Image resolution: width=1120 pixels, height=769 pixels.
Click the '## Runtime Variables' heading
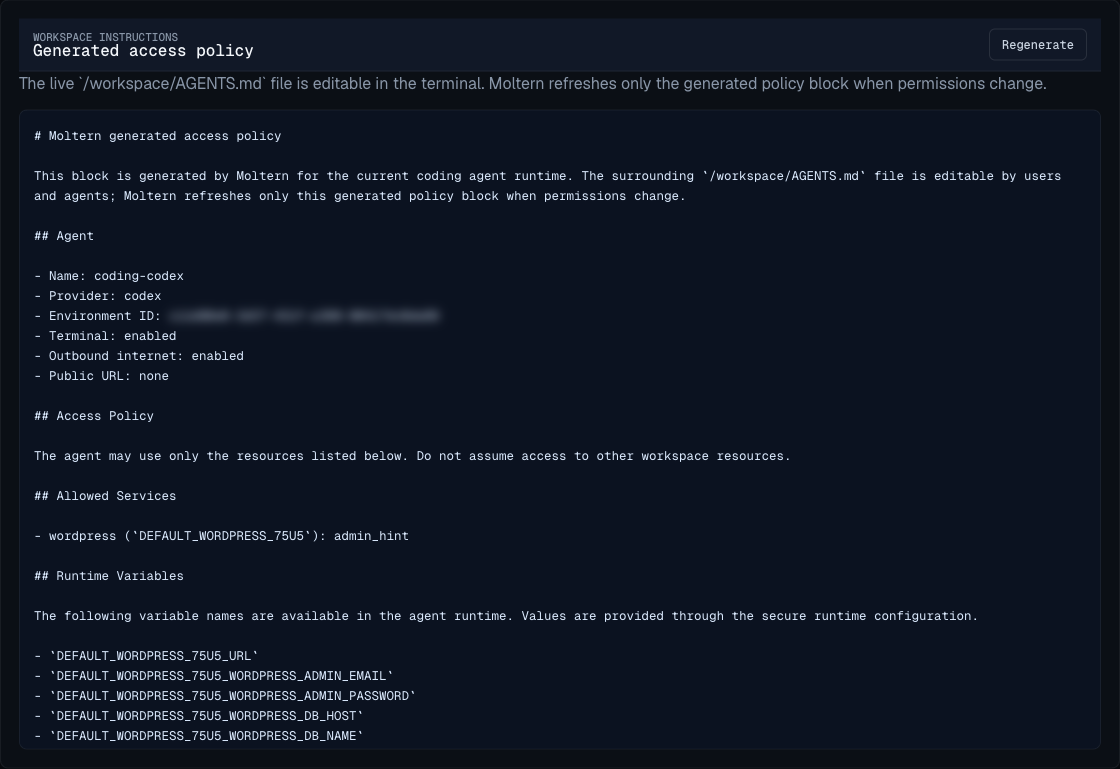pyautogui.click(x=109, y=576)
